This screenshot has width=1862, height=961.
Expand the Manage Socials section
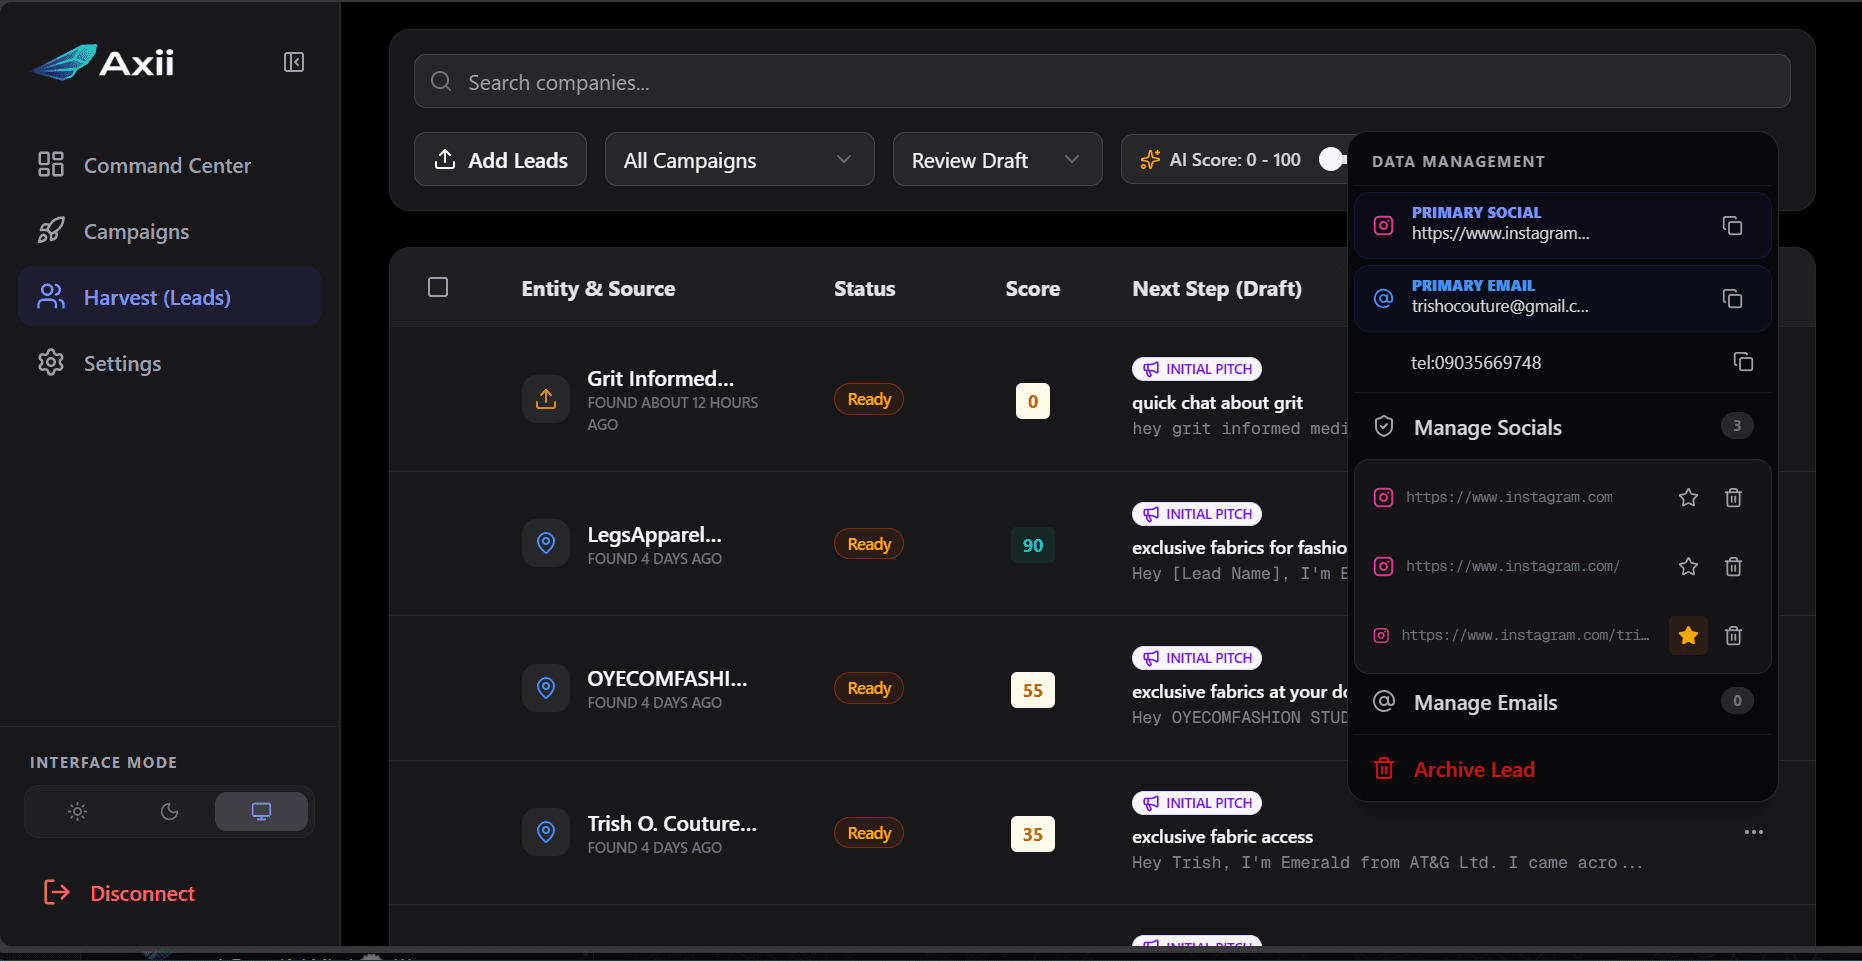[1488, 427]
